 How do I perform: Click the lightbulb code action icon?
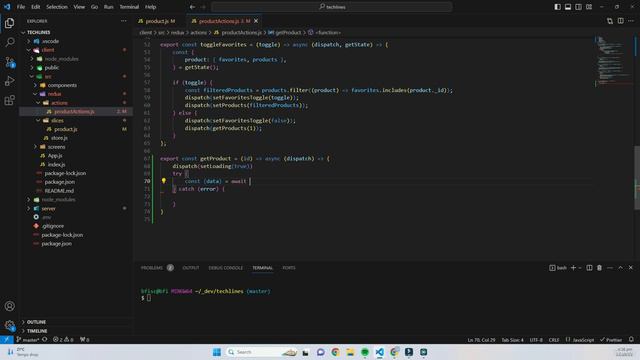164,181
